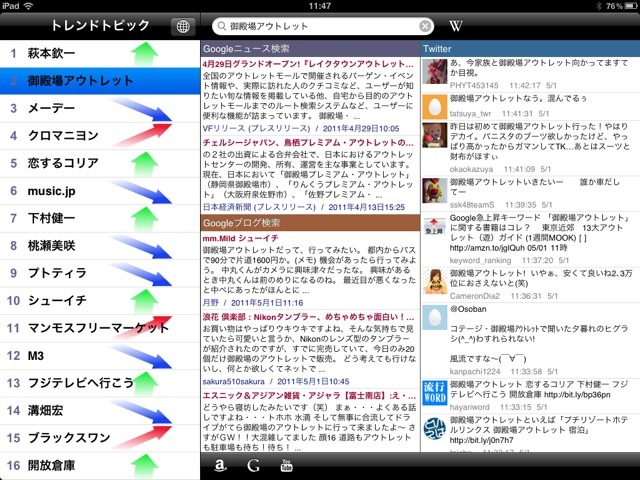Open 流行WORD avatar of hayariword tweet
The image size is (640, 480).
coord(435,393)
